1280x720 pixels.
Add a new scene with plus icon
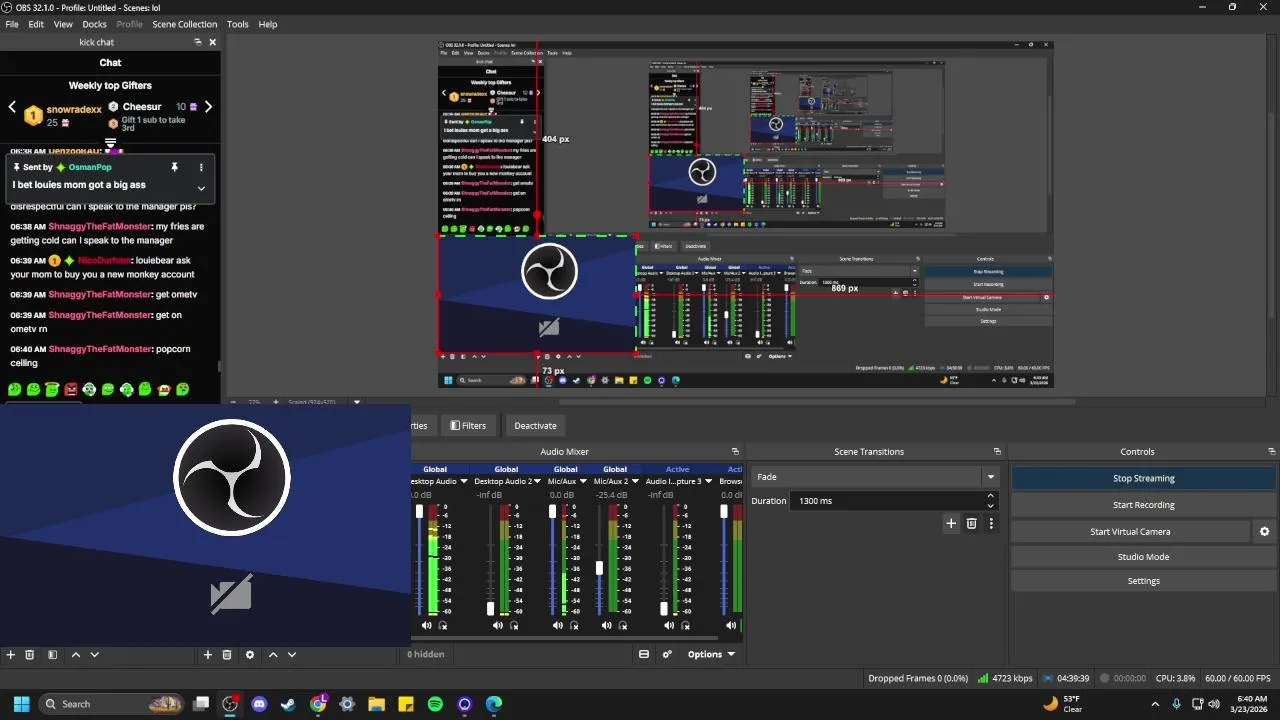pyautogui.click(x=11, y=655)
